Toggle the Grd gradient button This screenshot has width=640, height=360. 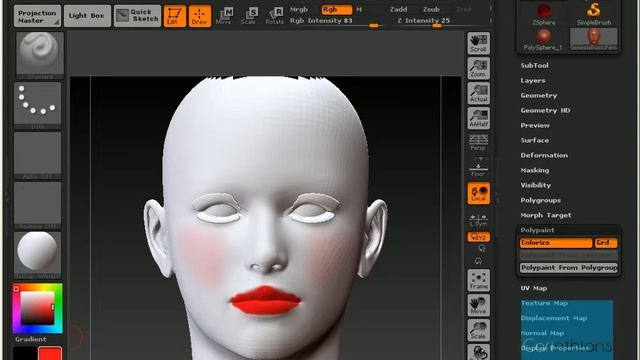tap(606, 243)
